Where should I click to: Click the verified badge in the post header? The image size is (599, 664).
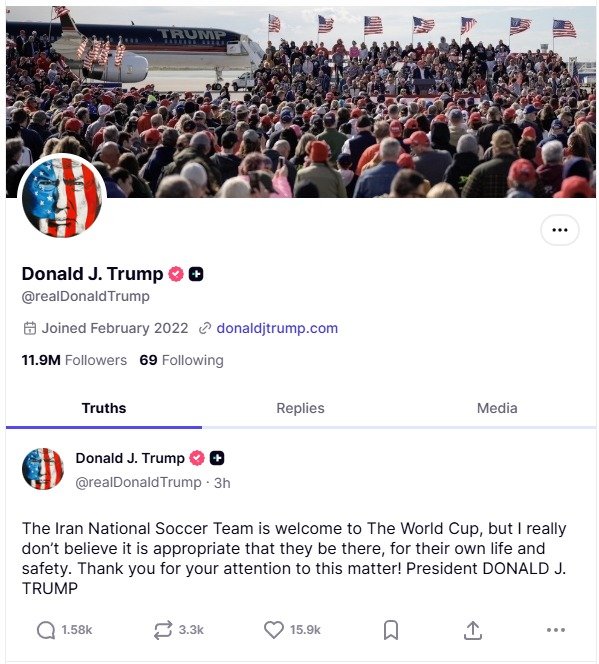196,458
